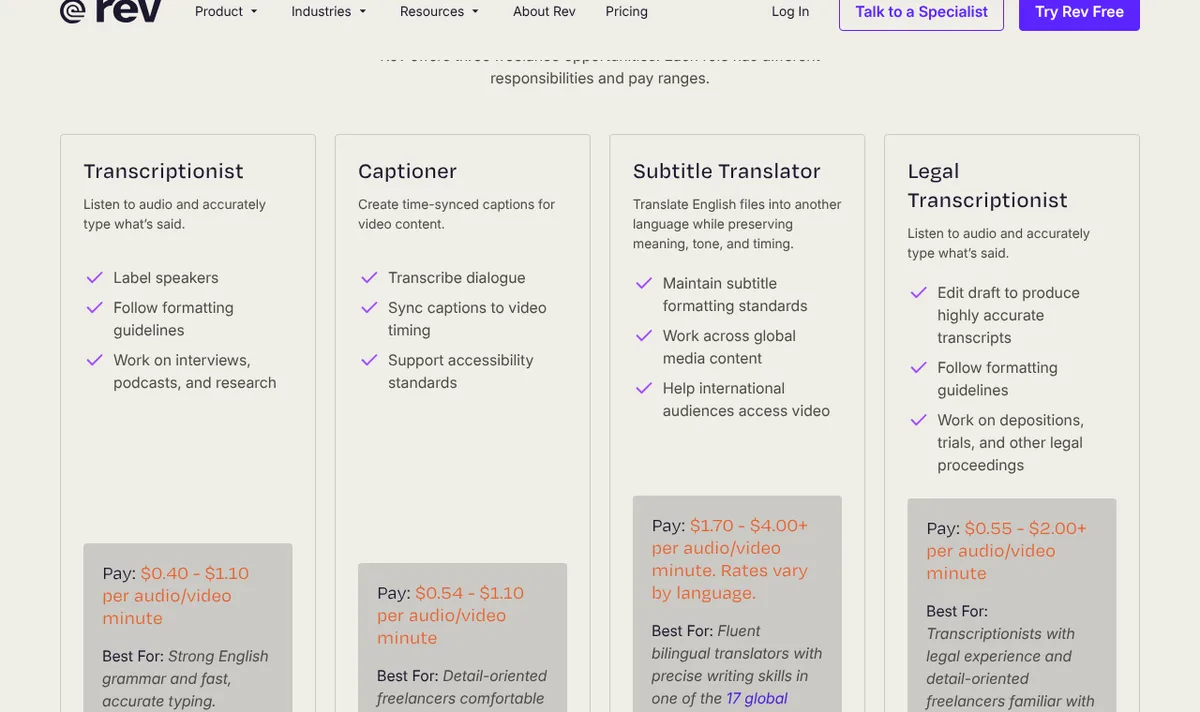Click the Log In link

pyautogui.click(x=790, y=12)
